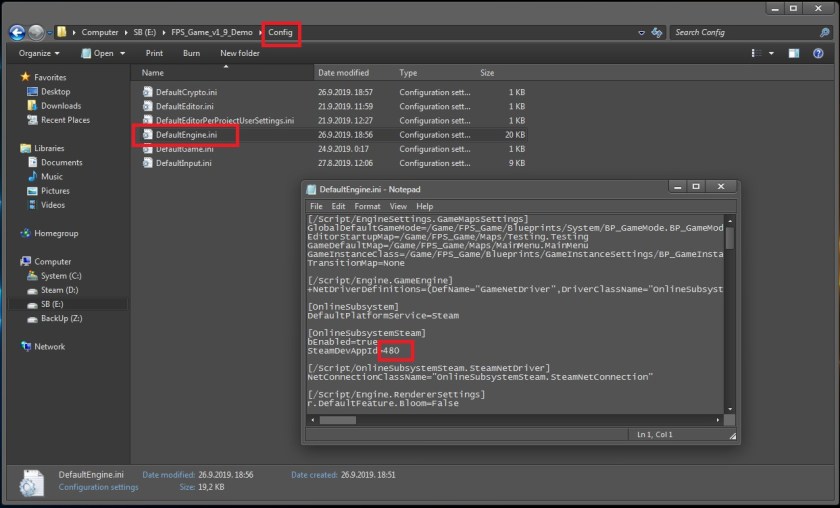Image resolution: width=840 pixels, height=508 pixels.
Task: Click the Burn toolbar button
Action: [x=191, y=53]
